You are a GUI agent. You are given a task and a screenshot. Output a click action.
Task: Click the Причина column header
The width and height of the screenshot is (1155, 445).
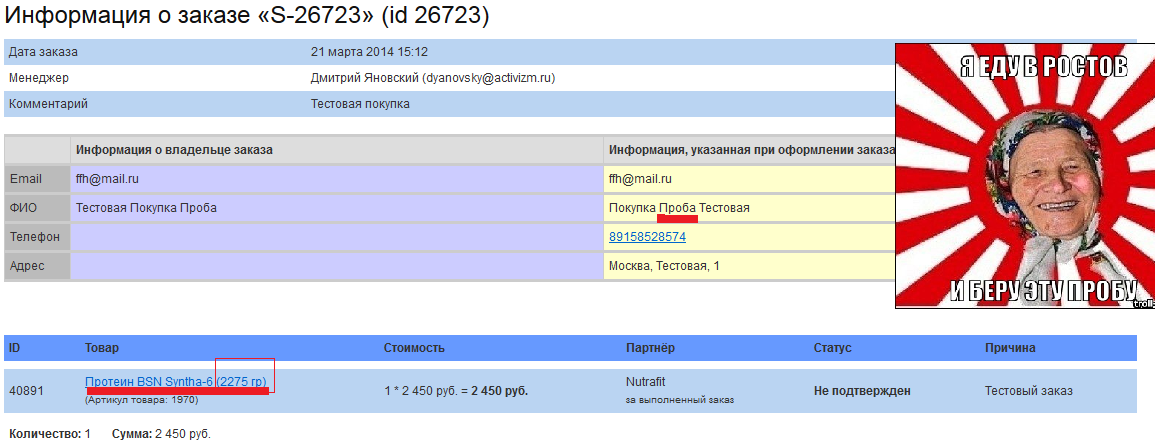coord(1010,348)
